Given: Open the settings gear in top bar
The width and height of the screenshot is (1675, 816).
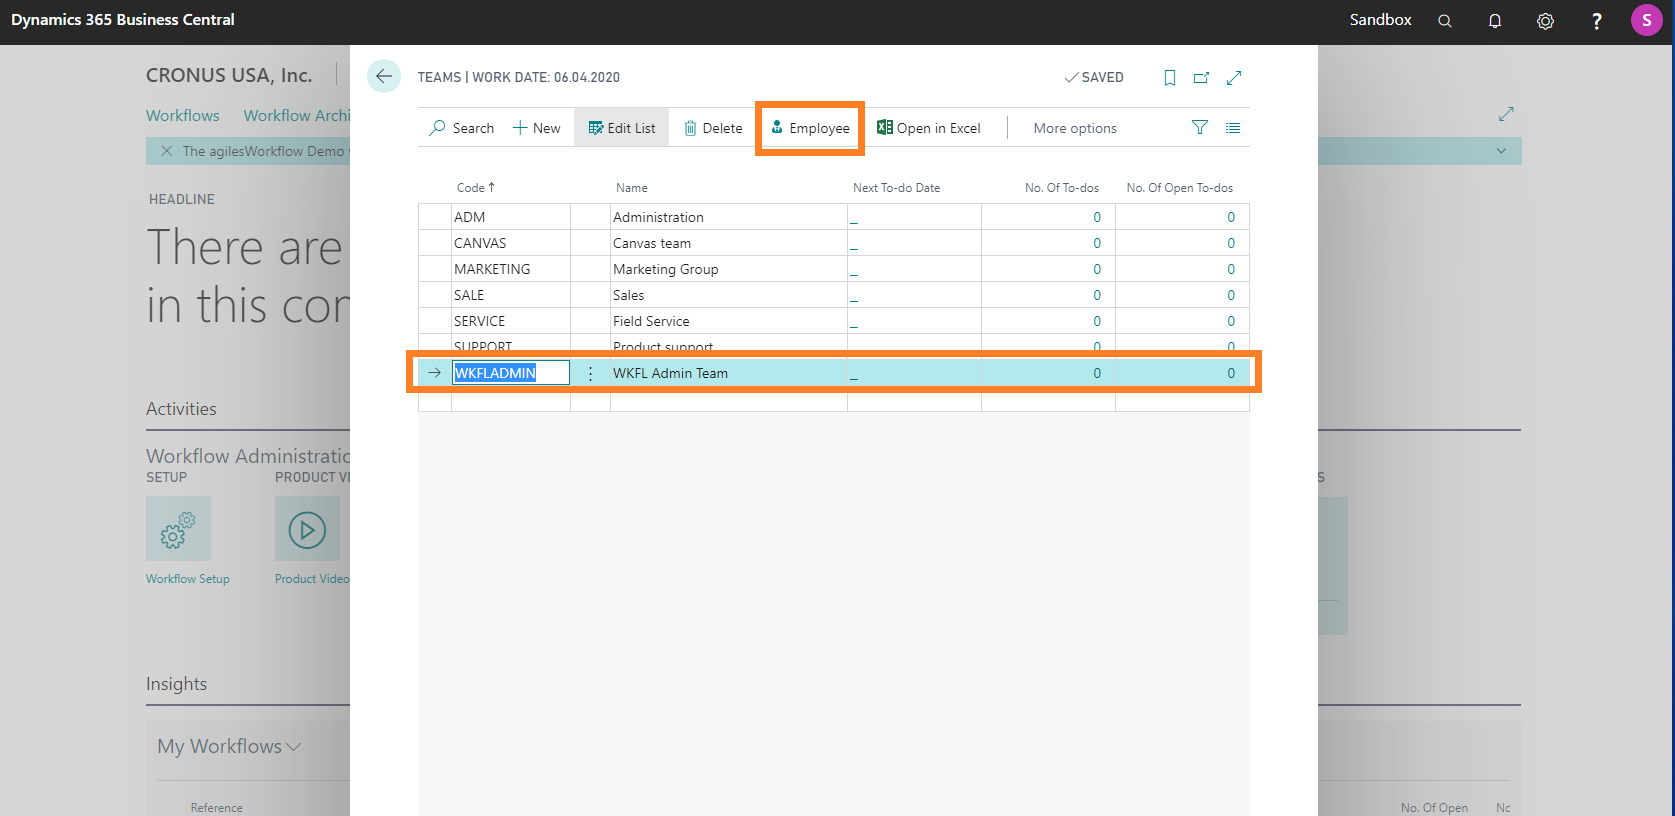Looking at the screenshot, I should (1545, 21).
